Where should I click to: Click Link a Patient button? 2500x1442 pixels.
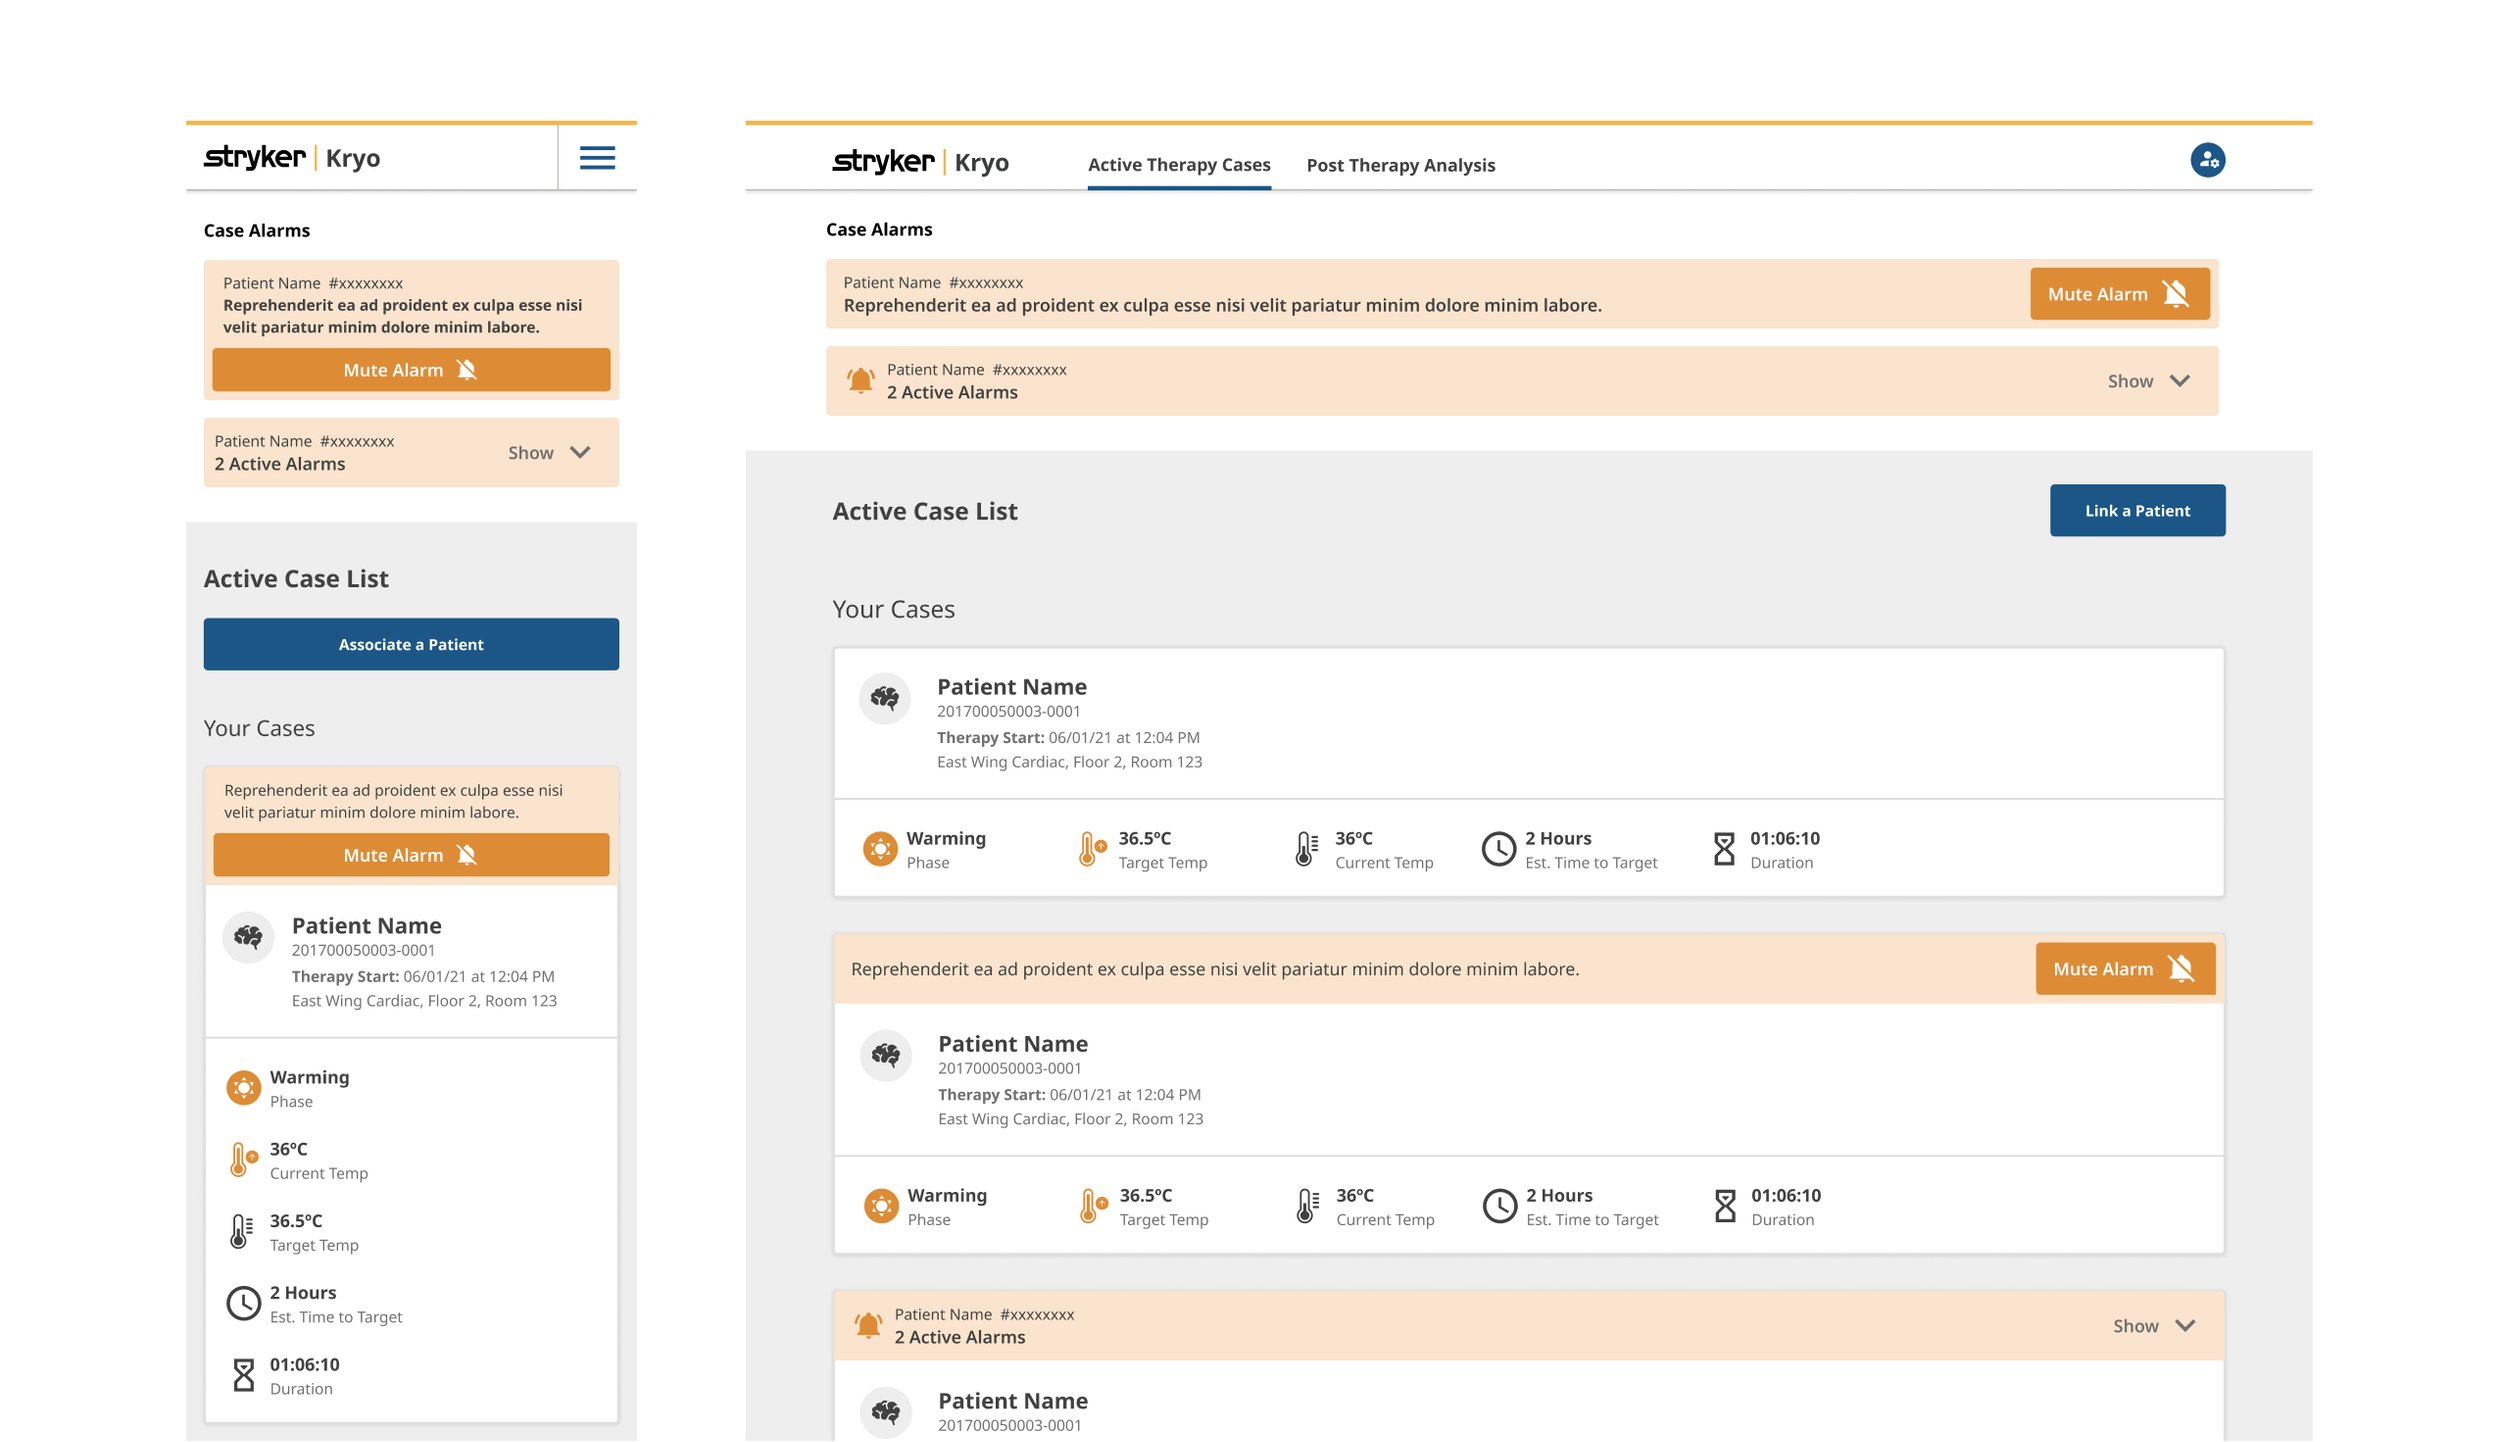point(2137,511)
